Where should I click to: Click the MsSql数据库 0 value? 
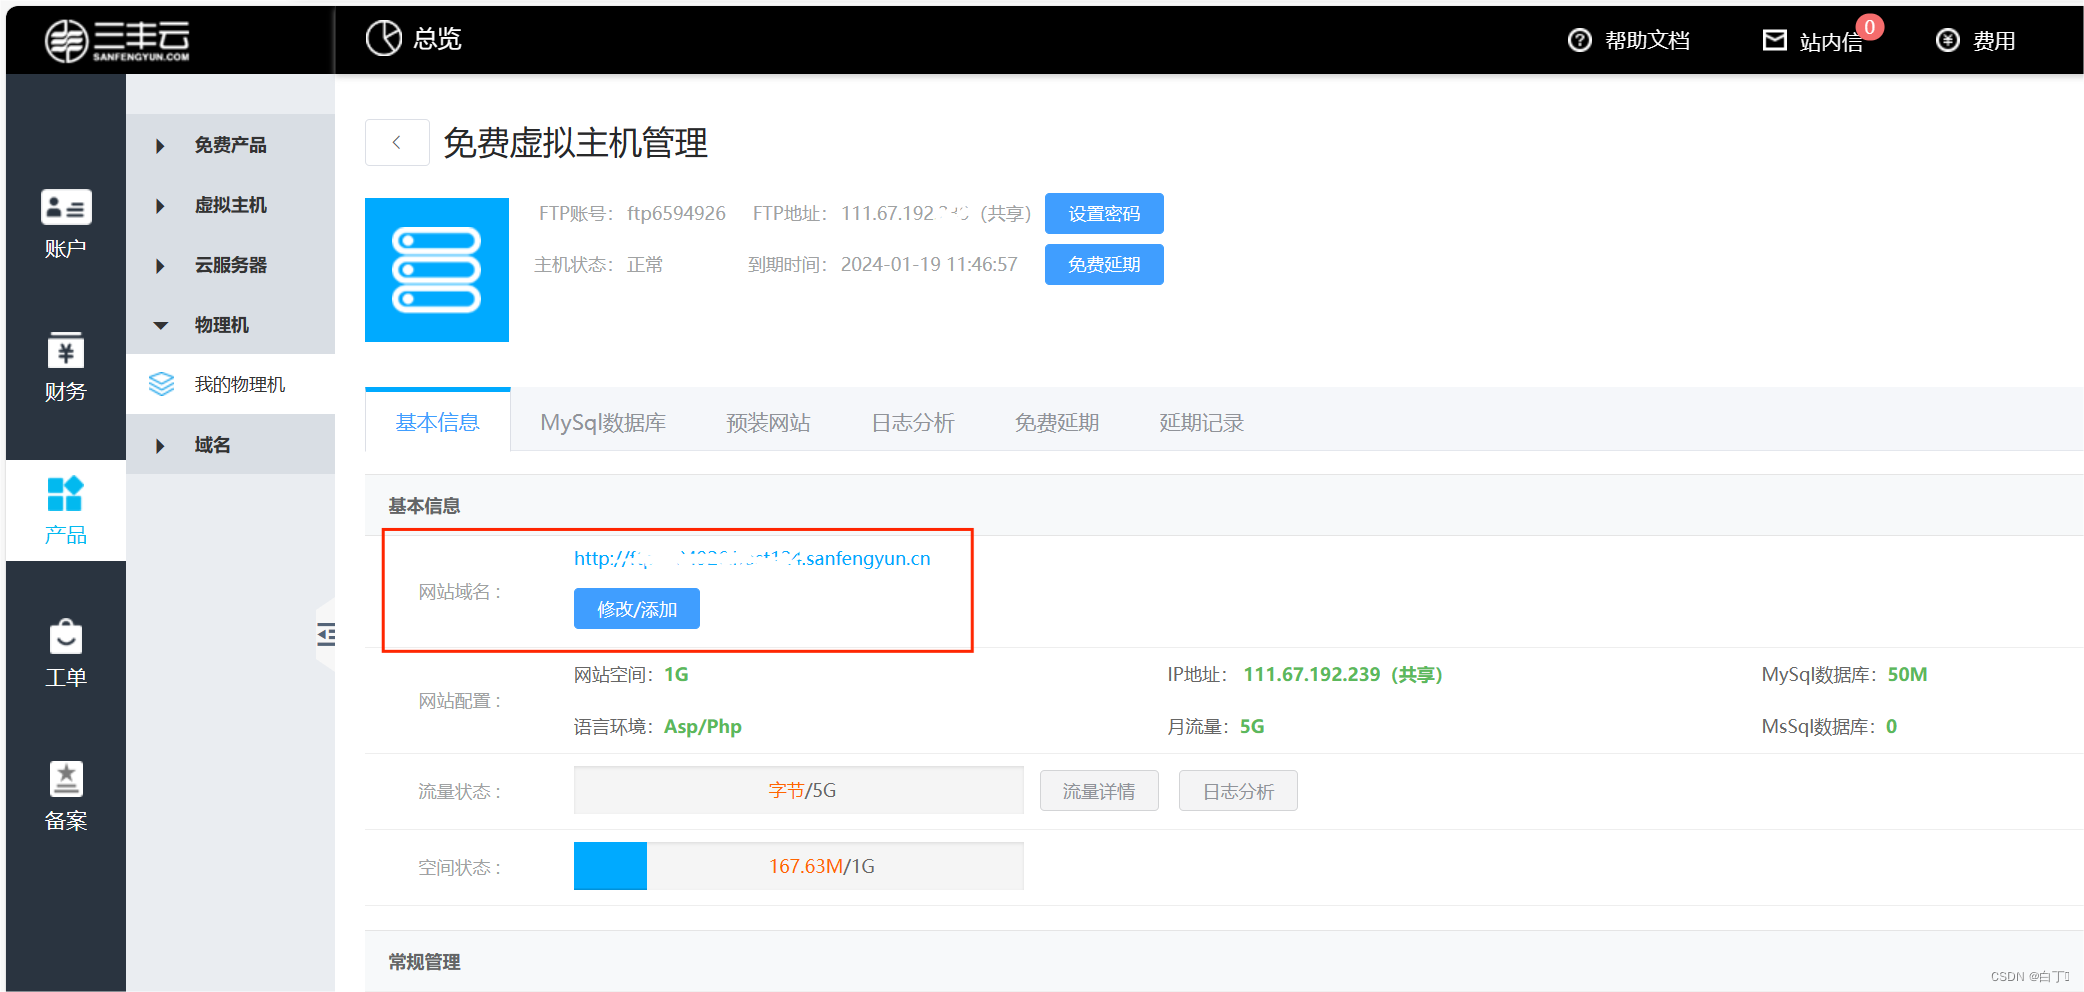click(1891, 727)
